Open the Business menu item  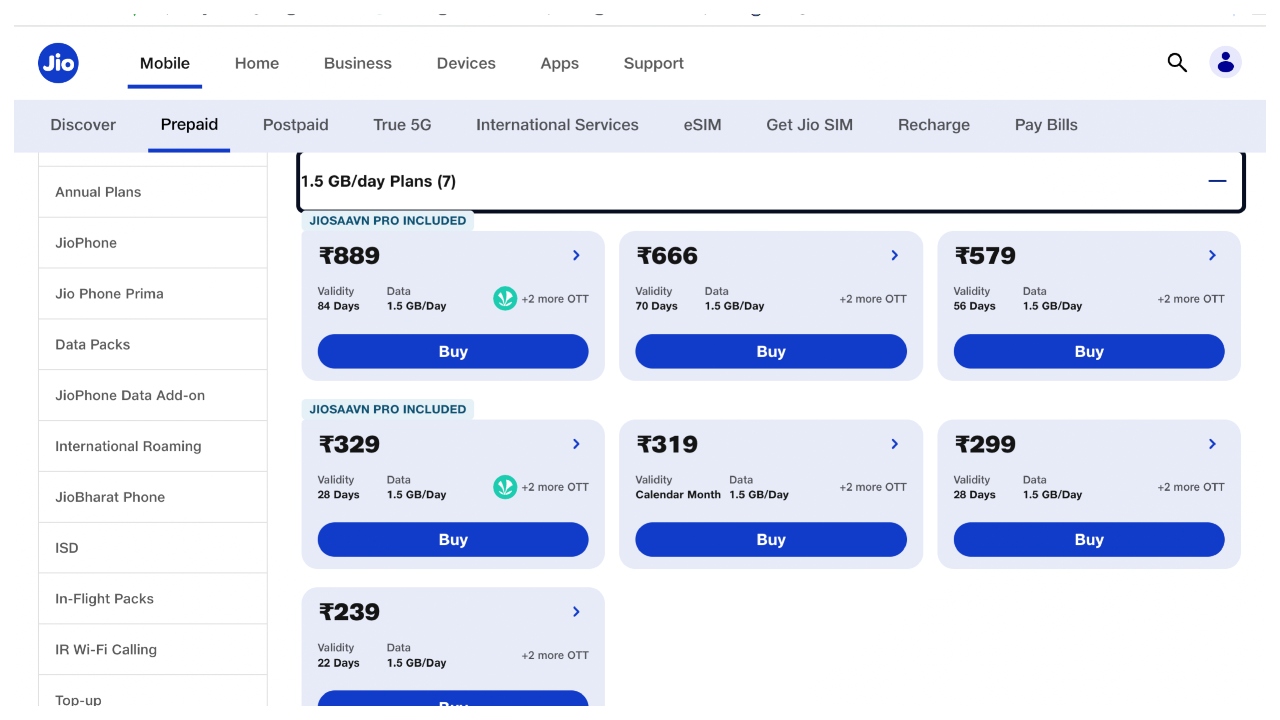(357, 63)
